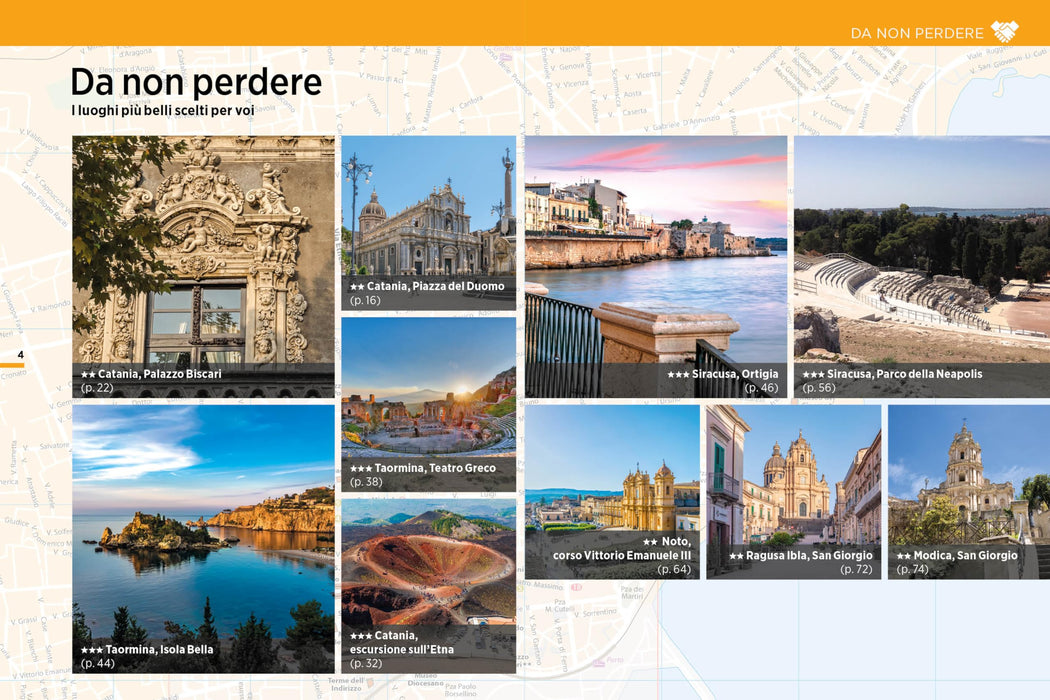
Task: Click the caption 'Siracusa, Parco della Neapolis'
Action: tap(905, 374)
